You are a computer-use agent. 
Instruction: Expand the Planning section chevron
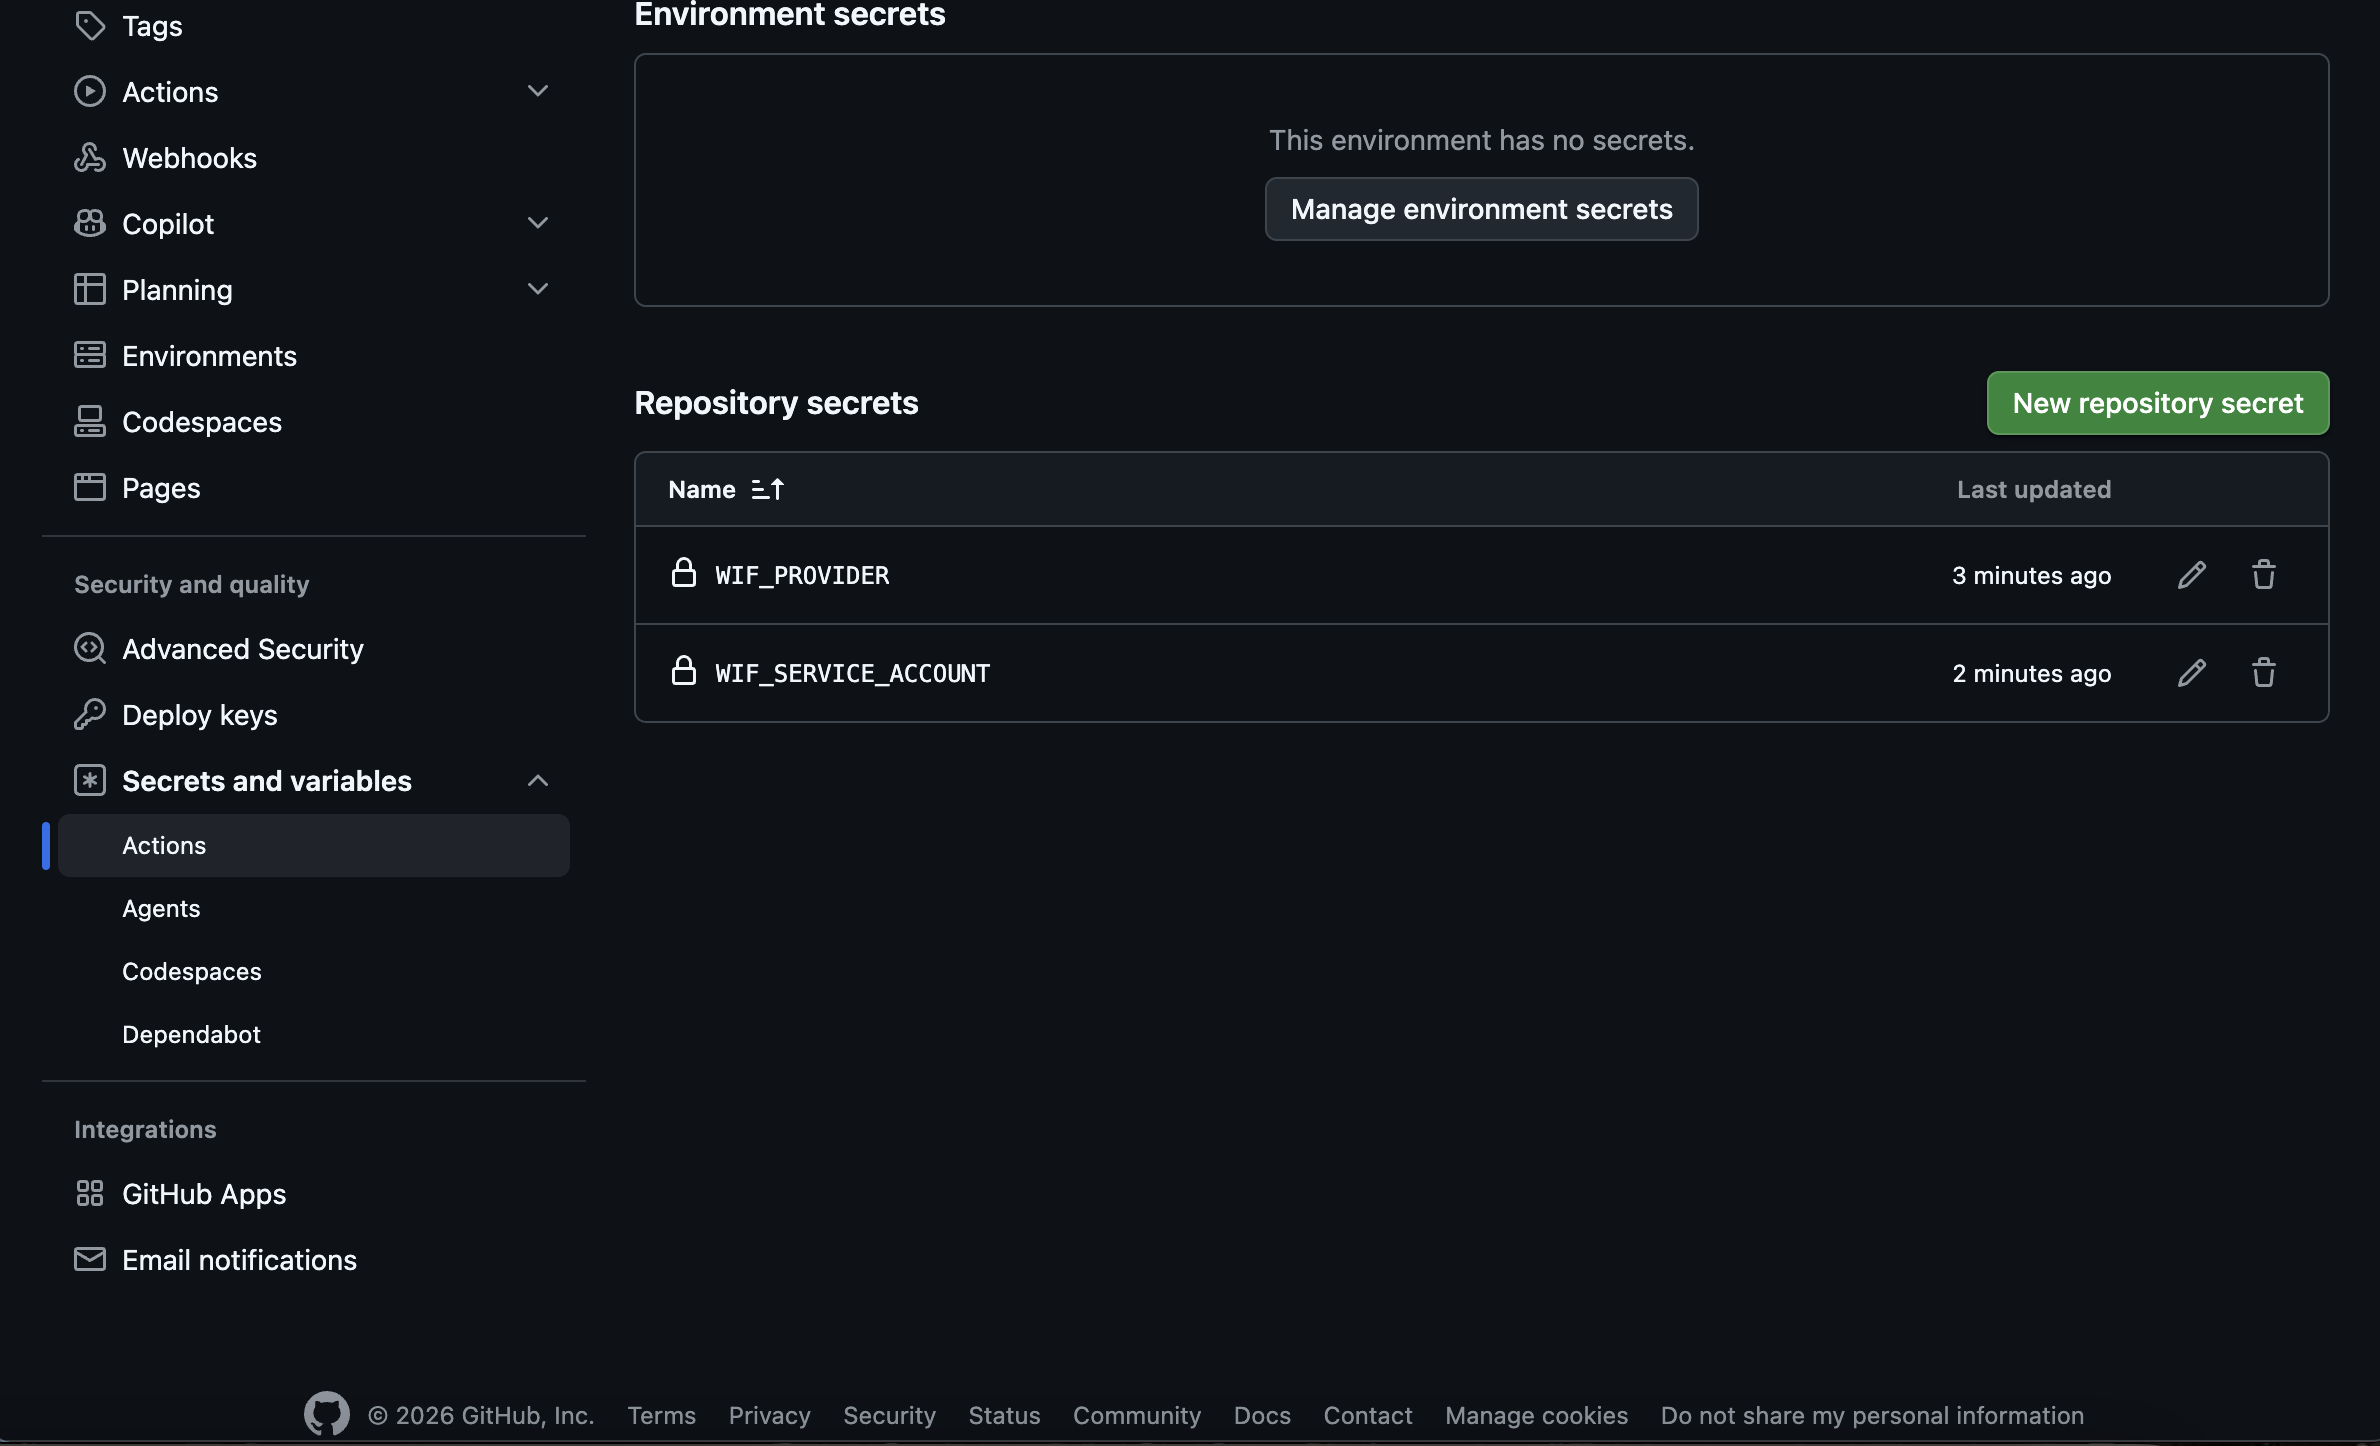pyautogui.click(x=538, y=290)
